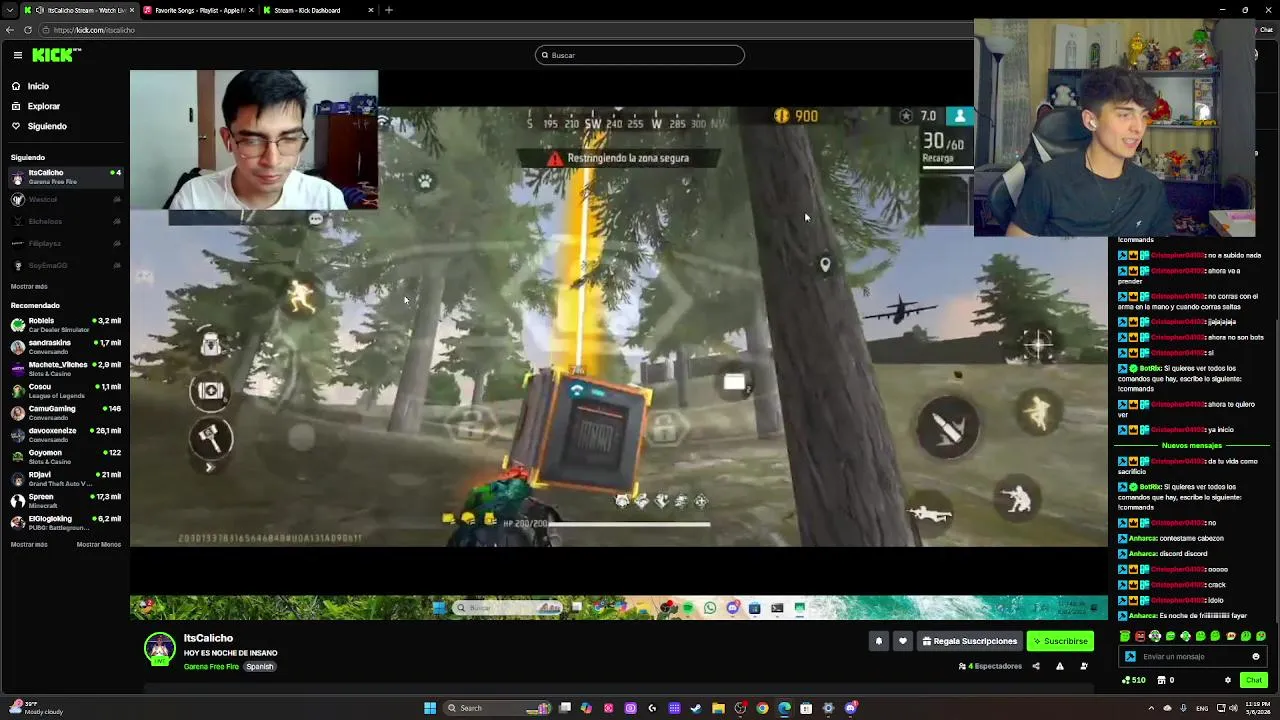Click into Enviar un mensaje chat field
Image resolution: width=1280 pixels, height=720 pixels.
(x=1190, y=657)
